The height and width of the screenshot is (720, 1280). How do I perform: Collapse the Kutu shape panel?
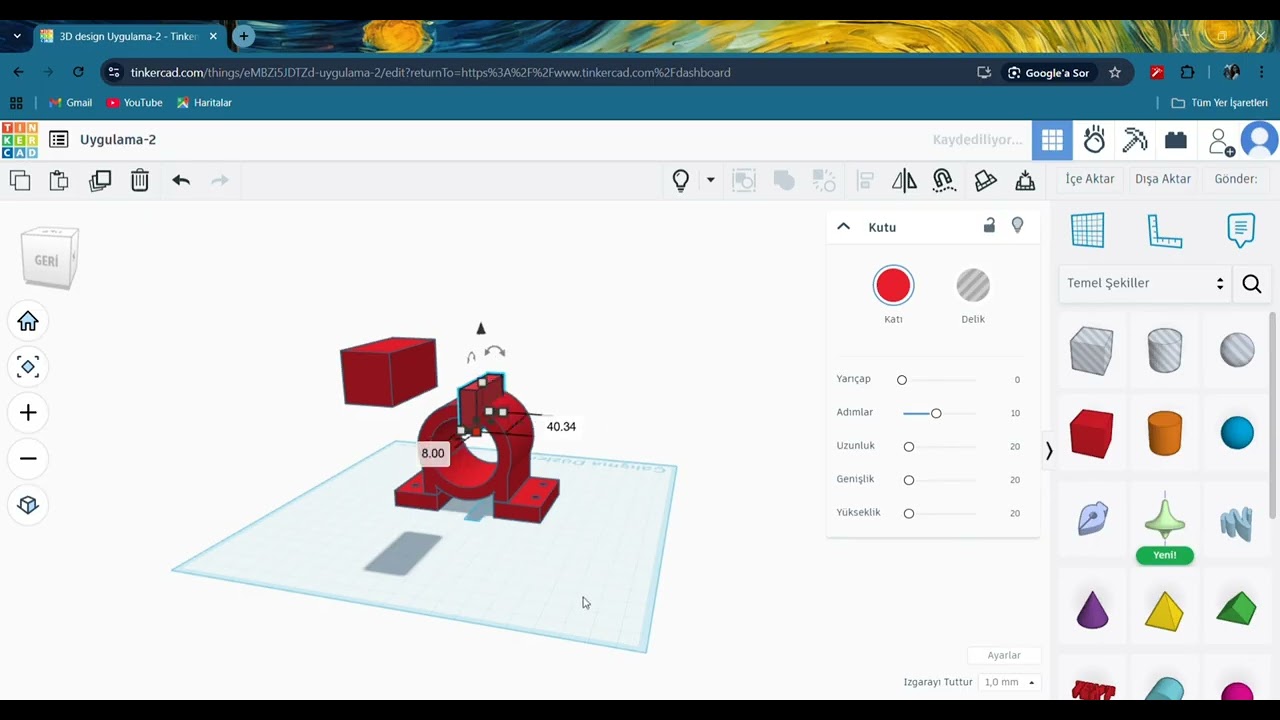[x=844, y=227]
